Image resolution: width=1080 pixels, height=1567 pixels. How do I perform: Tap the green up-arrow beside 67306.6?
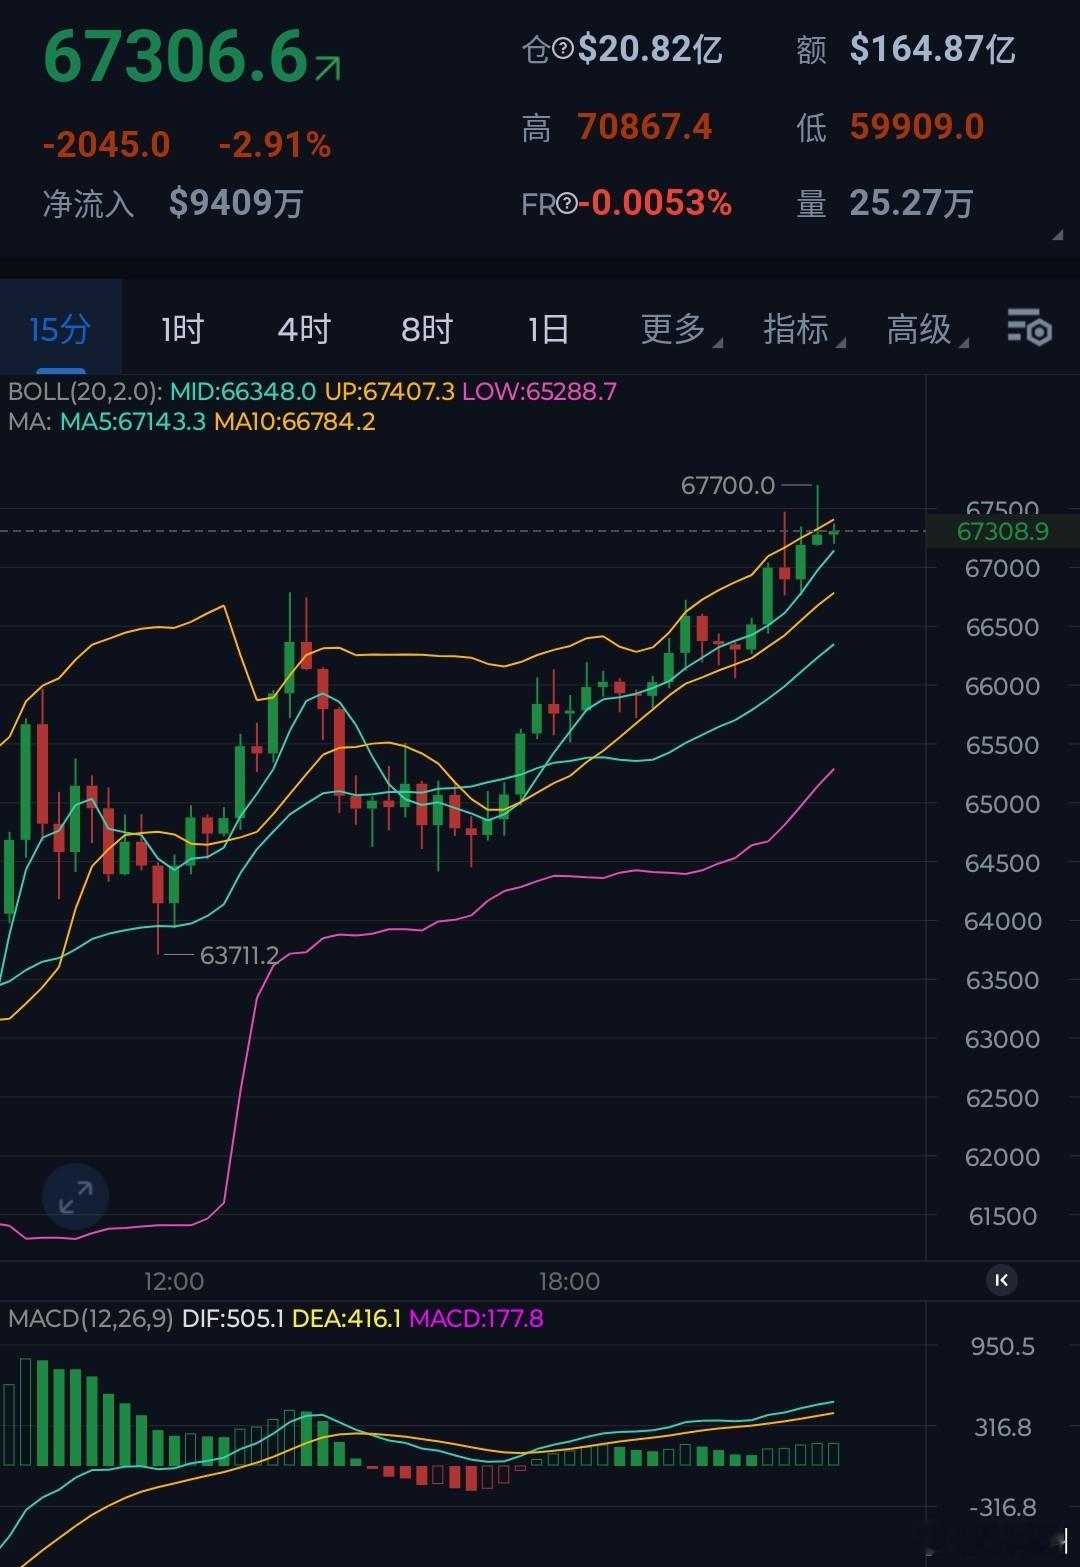coord(328,68)
